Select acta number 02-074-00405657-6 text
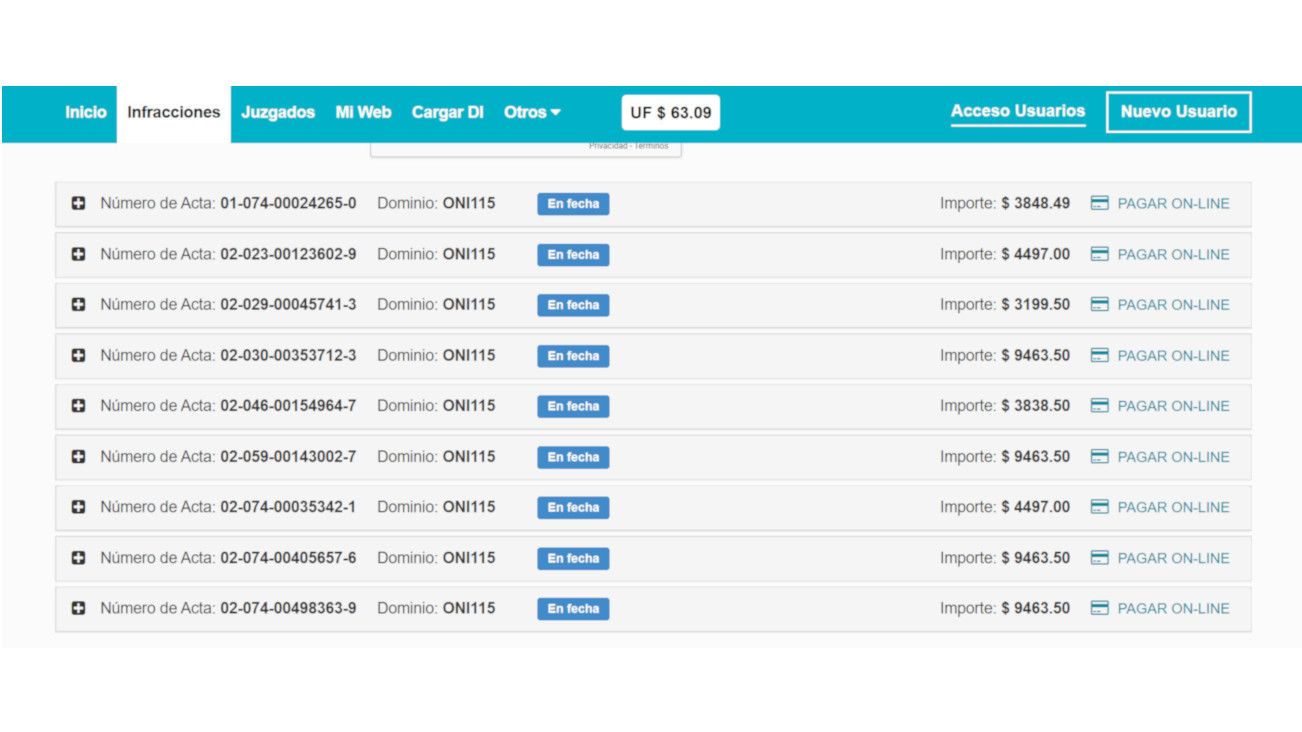 (288, 557)
